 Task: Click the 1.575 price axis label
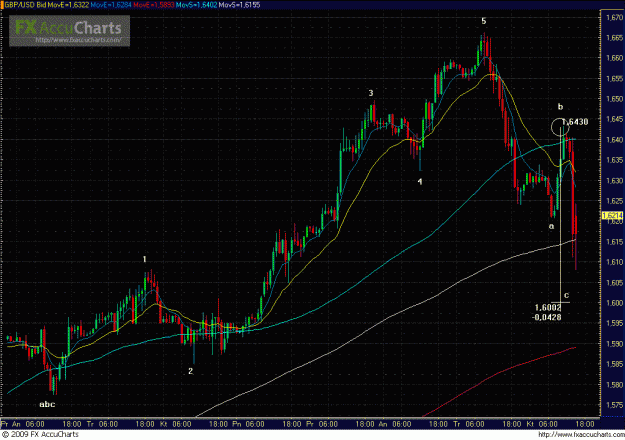coord(614,405)
